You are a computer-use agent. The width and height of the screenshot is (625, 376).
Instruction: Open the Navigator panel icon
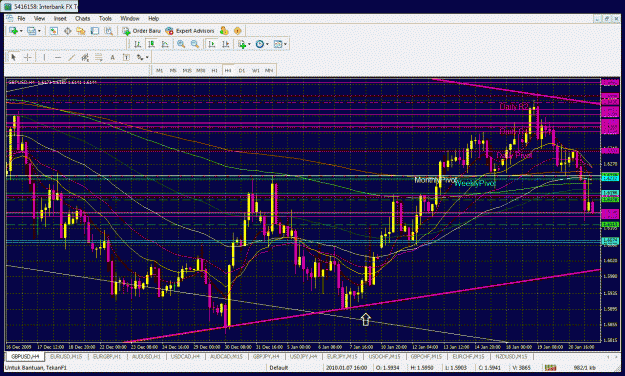pyautogui.click(x=81, y=31)
